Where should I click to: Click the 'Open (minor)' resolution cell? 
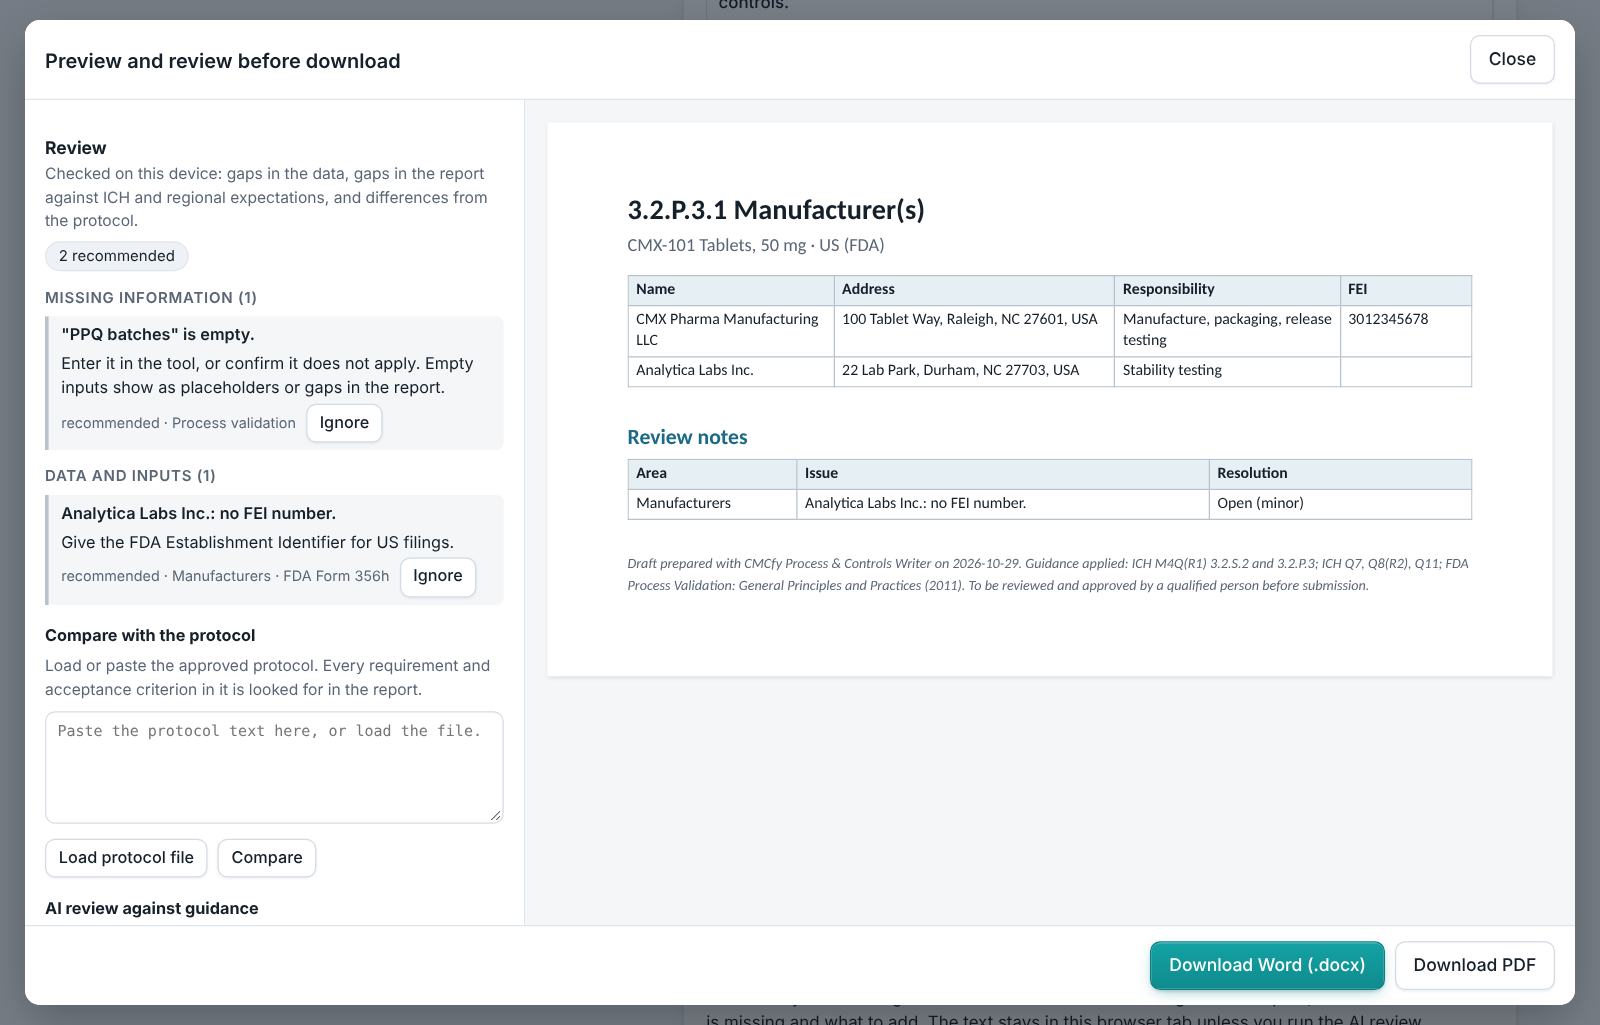1340,504
